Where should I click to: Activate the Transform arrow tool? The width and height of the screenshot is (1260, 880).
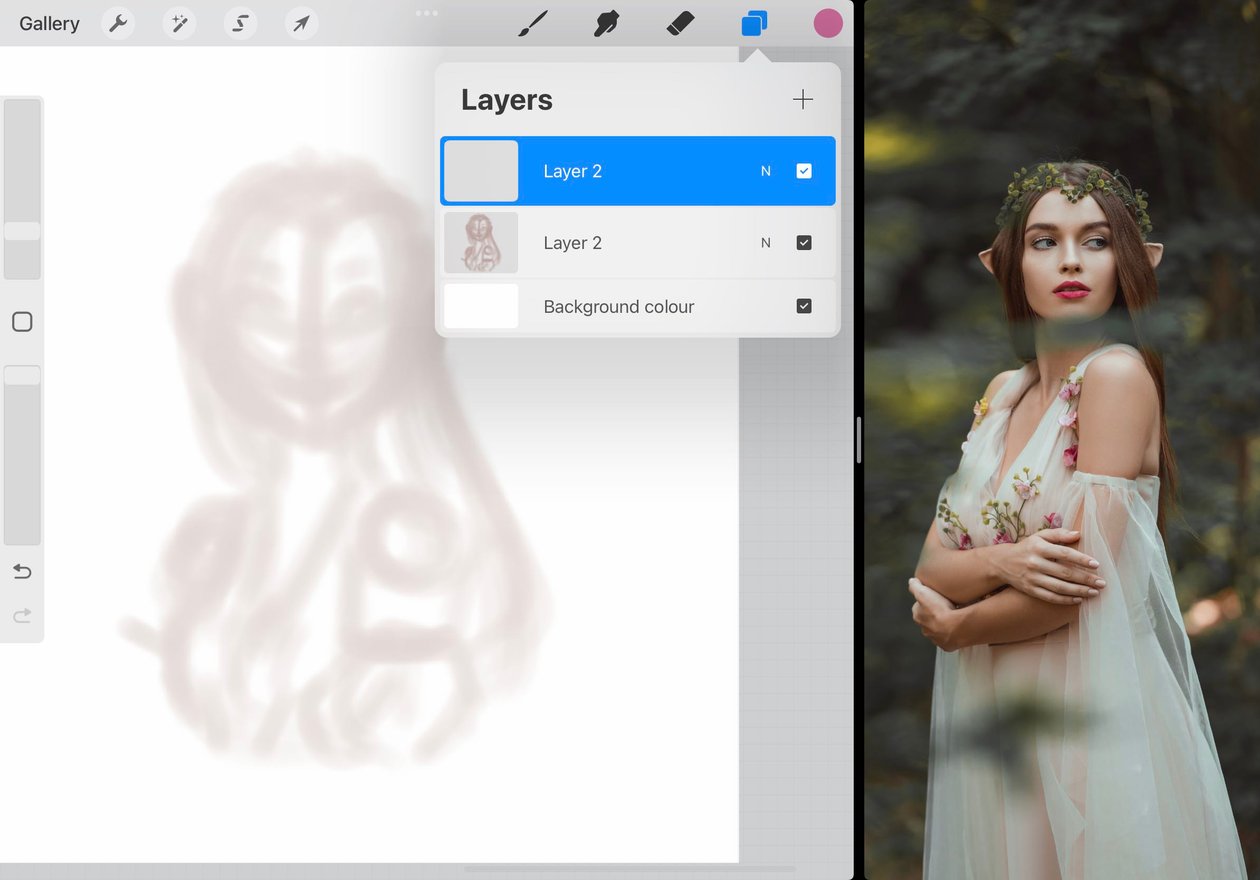(x=301, y=23)
